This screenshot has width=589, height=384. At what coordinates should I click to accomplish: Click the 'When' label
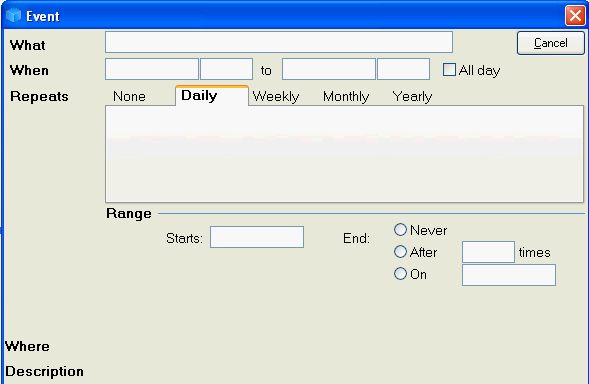tap(29, 71)
